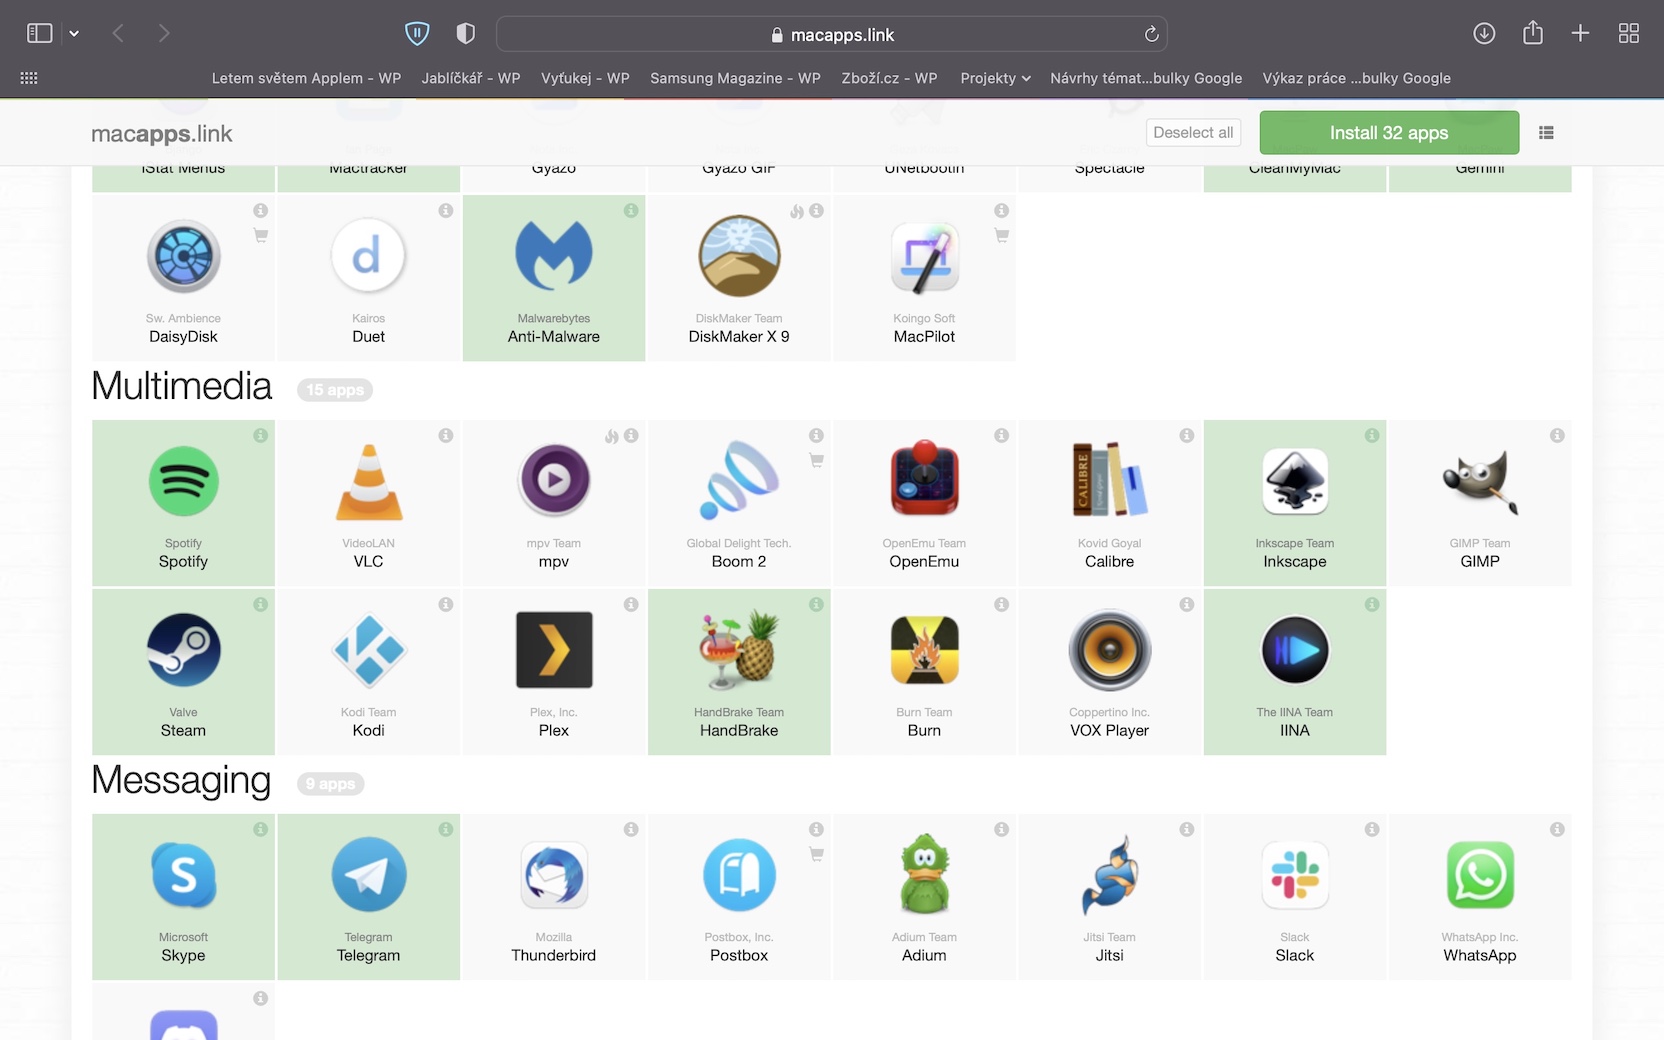
Task: Click the cart icon on DaisyDisk
Action: pyautogui.click(x=260, y=236)
